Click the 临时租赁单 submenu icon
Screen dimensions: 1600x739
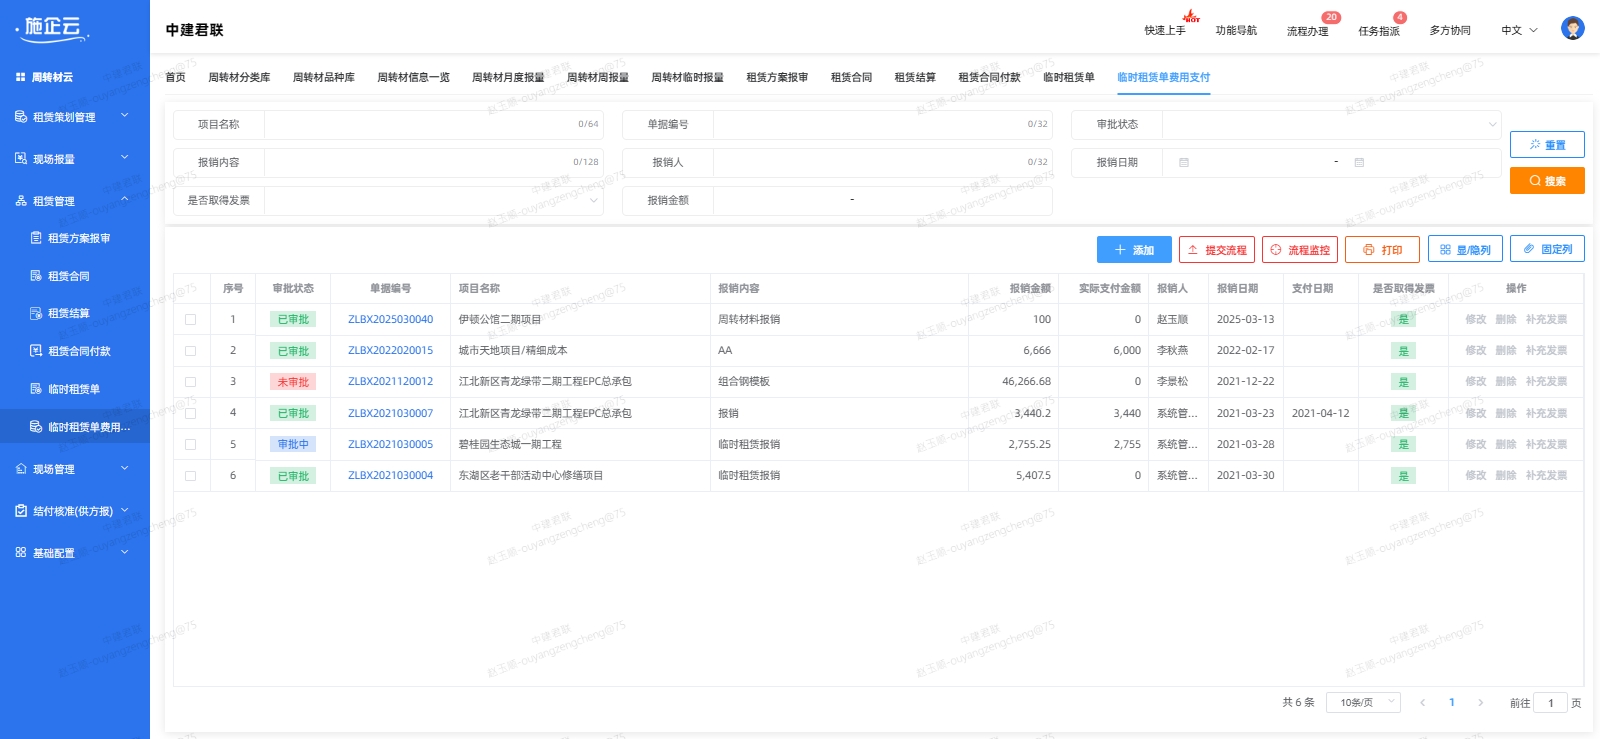click(x=36, y=389)
